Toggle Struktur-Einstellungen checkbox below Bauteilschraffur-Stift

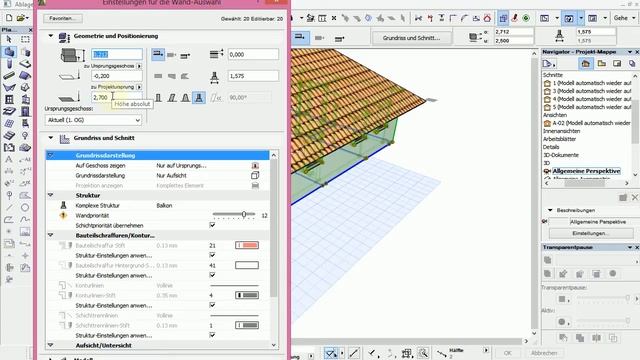(x=212, y=256)
